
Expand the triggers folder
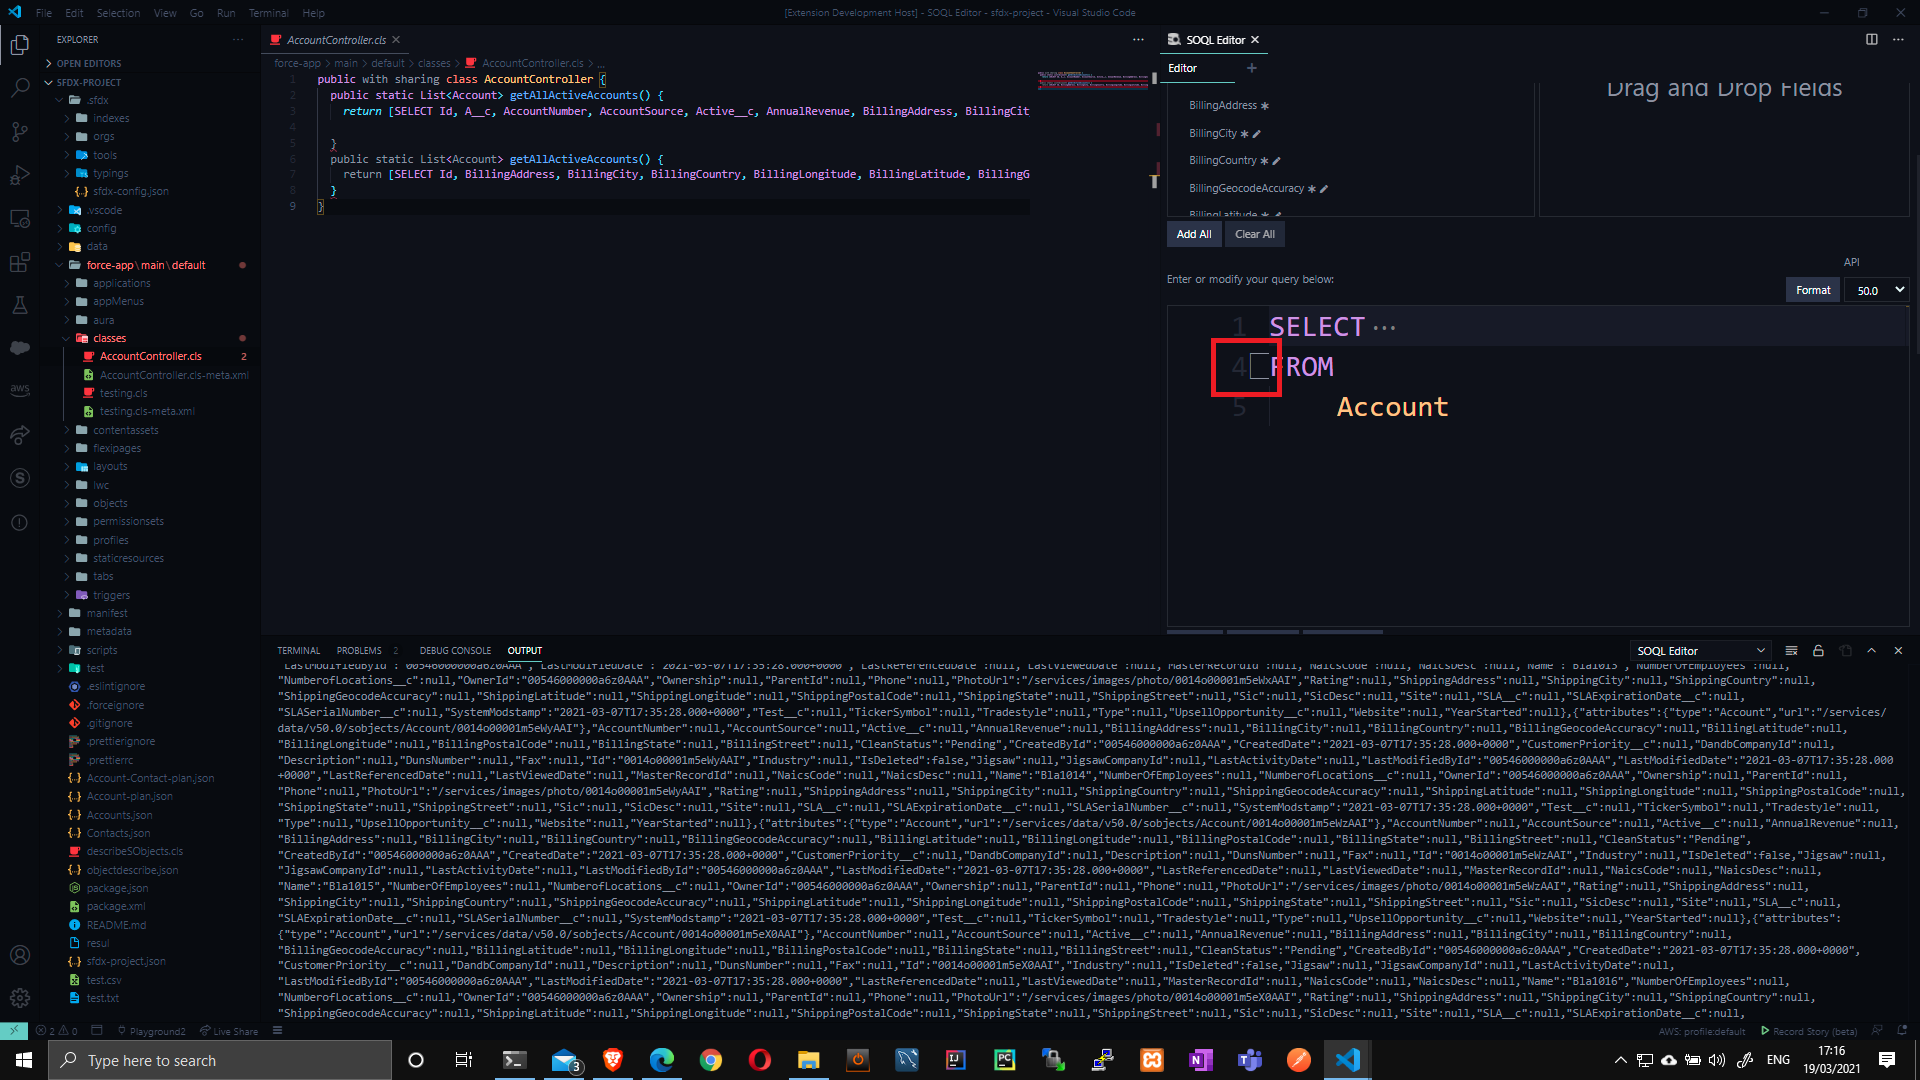pos(67,595)
